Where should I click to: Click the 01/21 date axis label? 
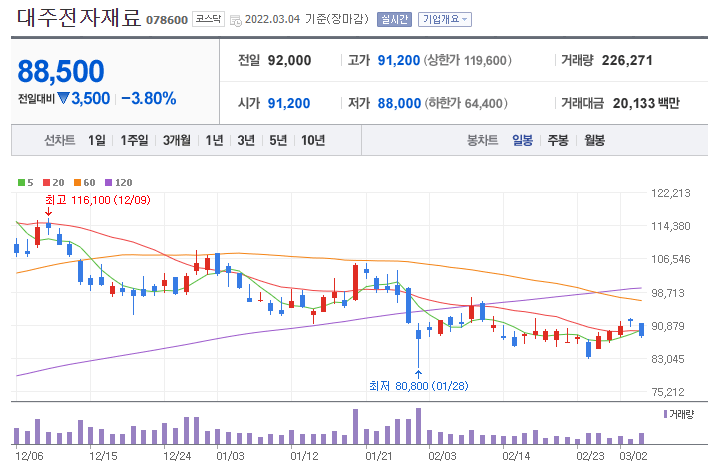click(x=378, y=456)
